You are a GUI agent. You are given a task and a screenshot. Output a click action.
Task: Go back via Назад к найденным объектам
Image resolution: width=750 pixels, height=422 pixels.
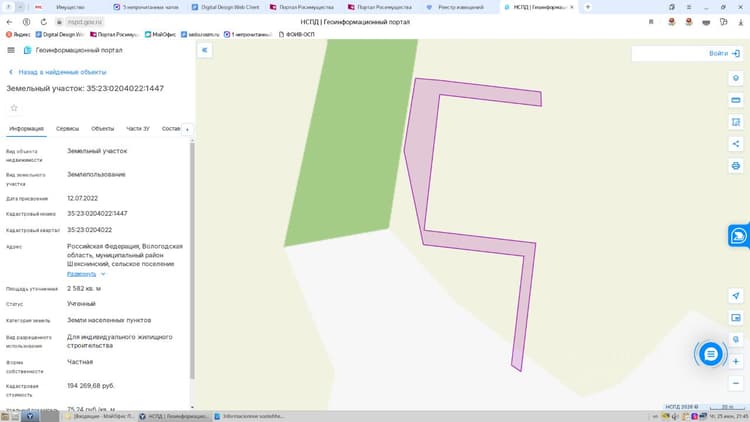tap(57, 72)
